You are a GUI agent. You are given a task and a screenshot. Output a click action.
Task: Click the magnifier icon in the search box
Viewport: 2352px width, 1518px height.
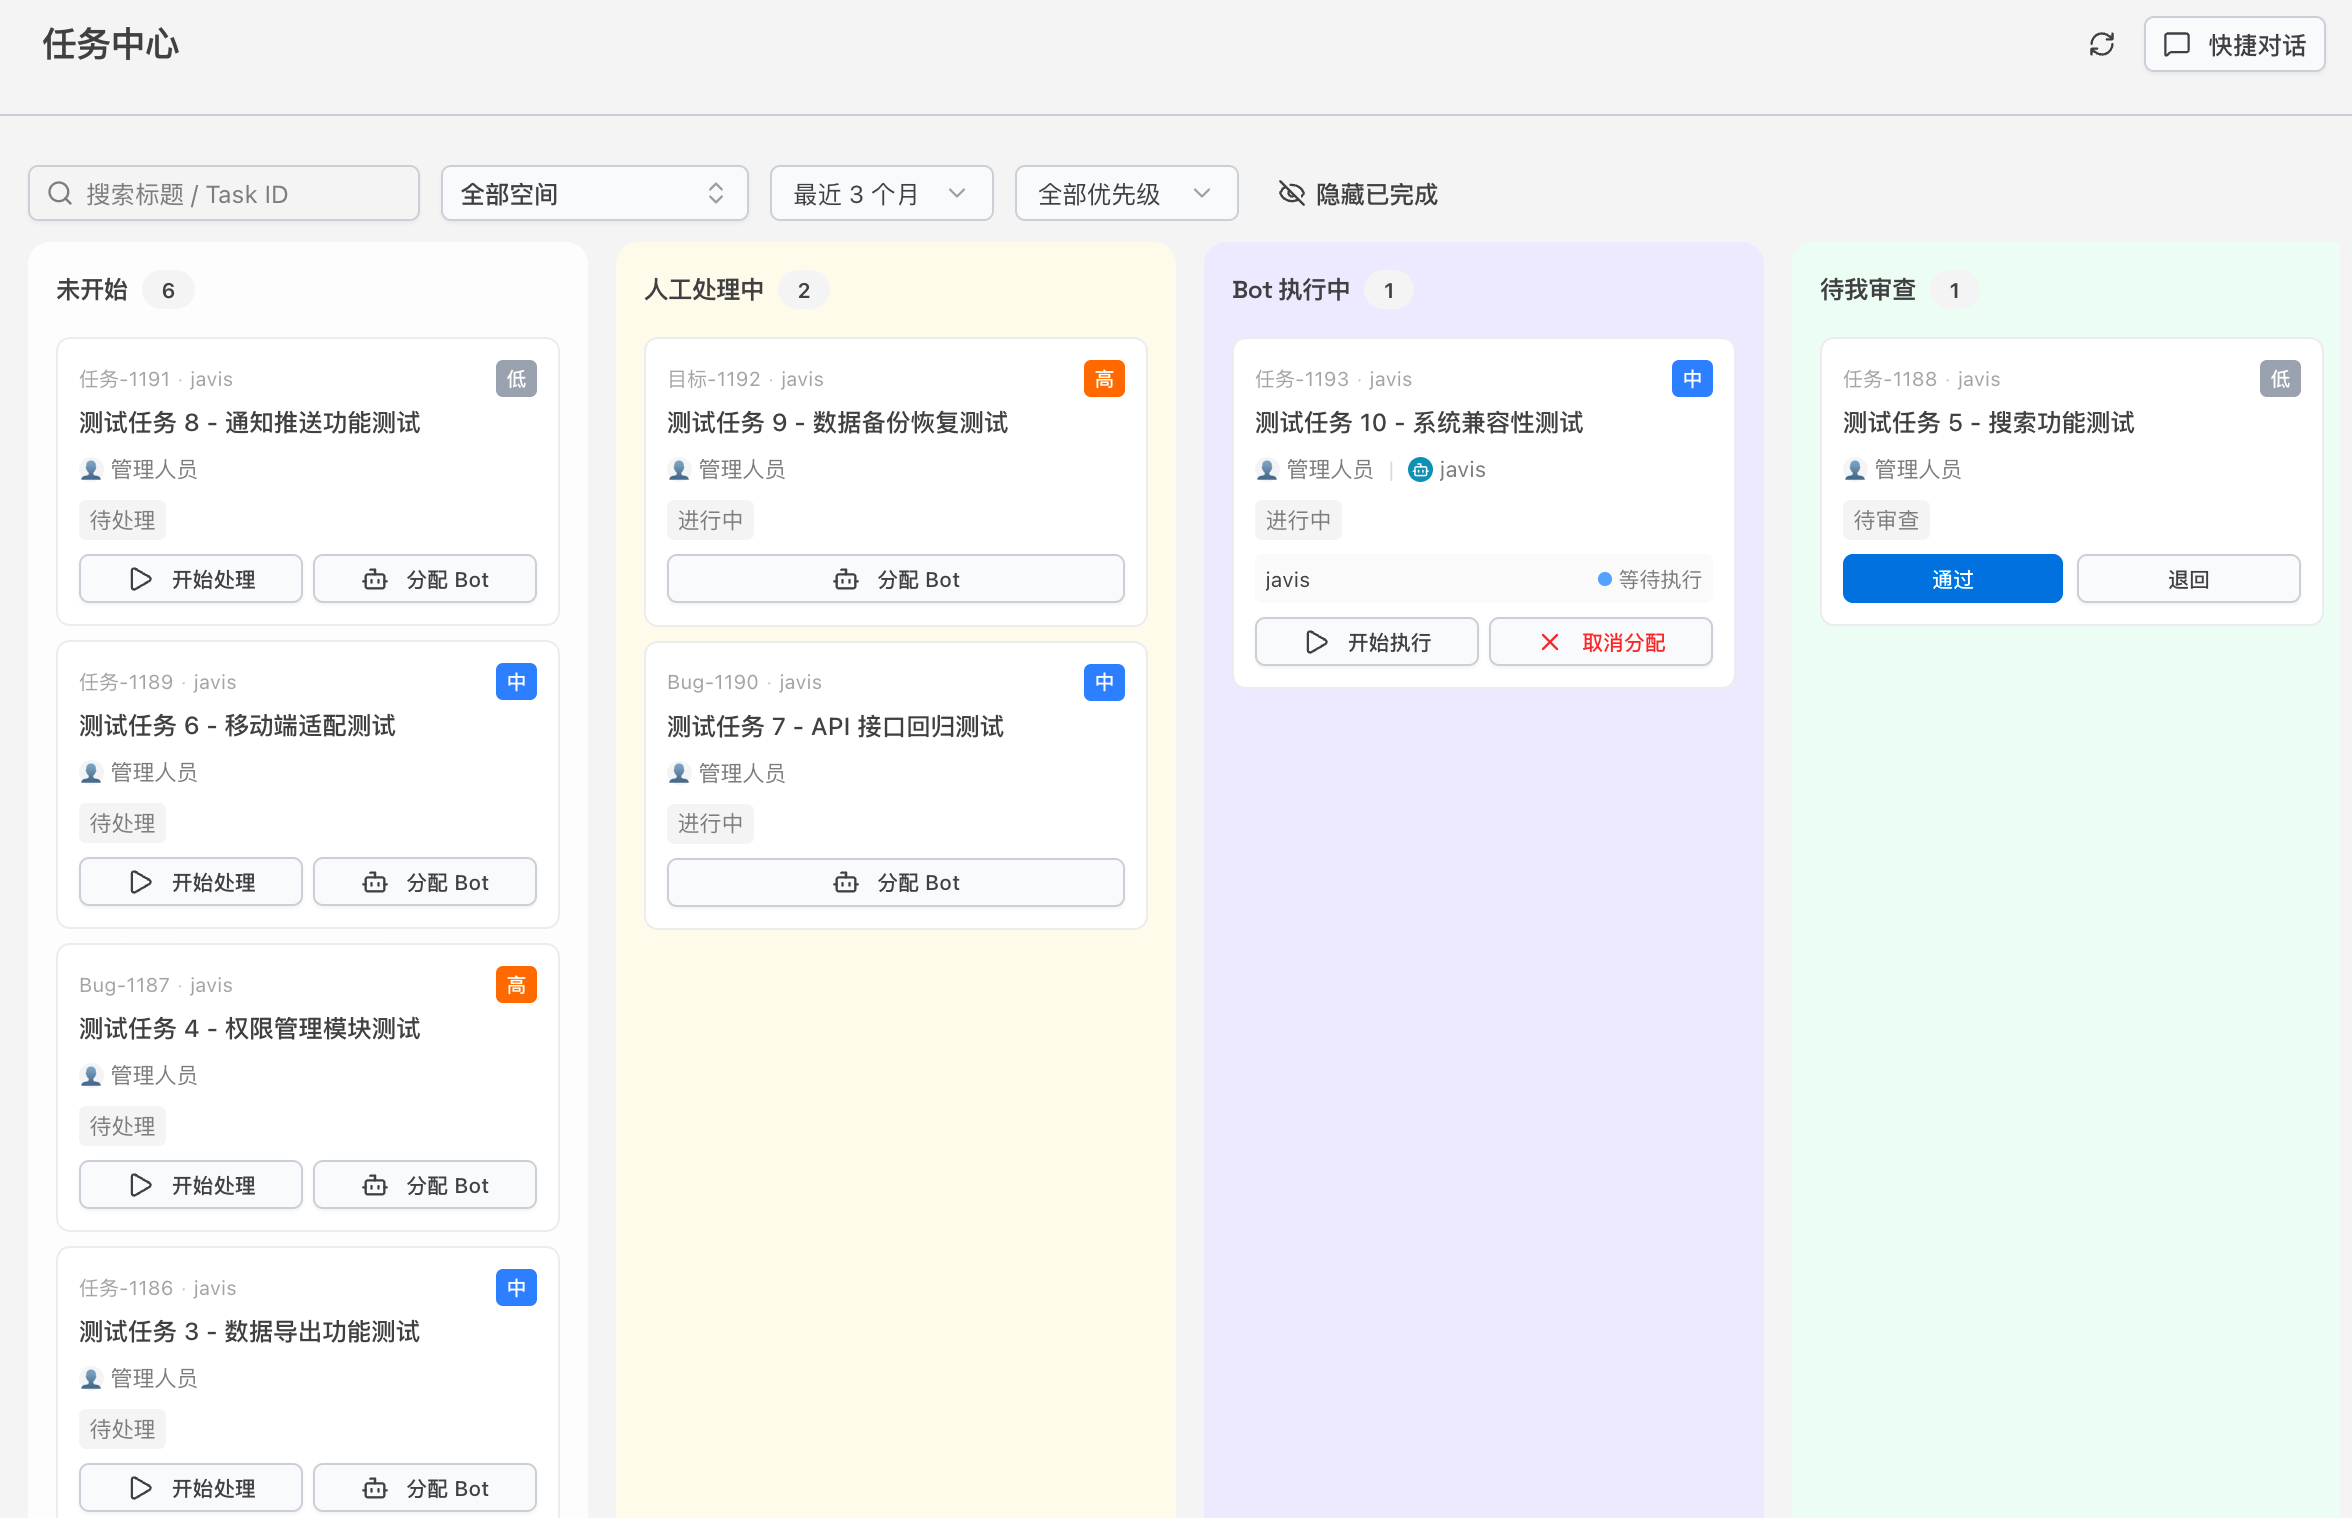pos(60,193)
